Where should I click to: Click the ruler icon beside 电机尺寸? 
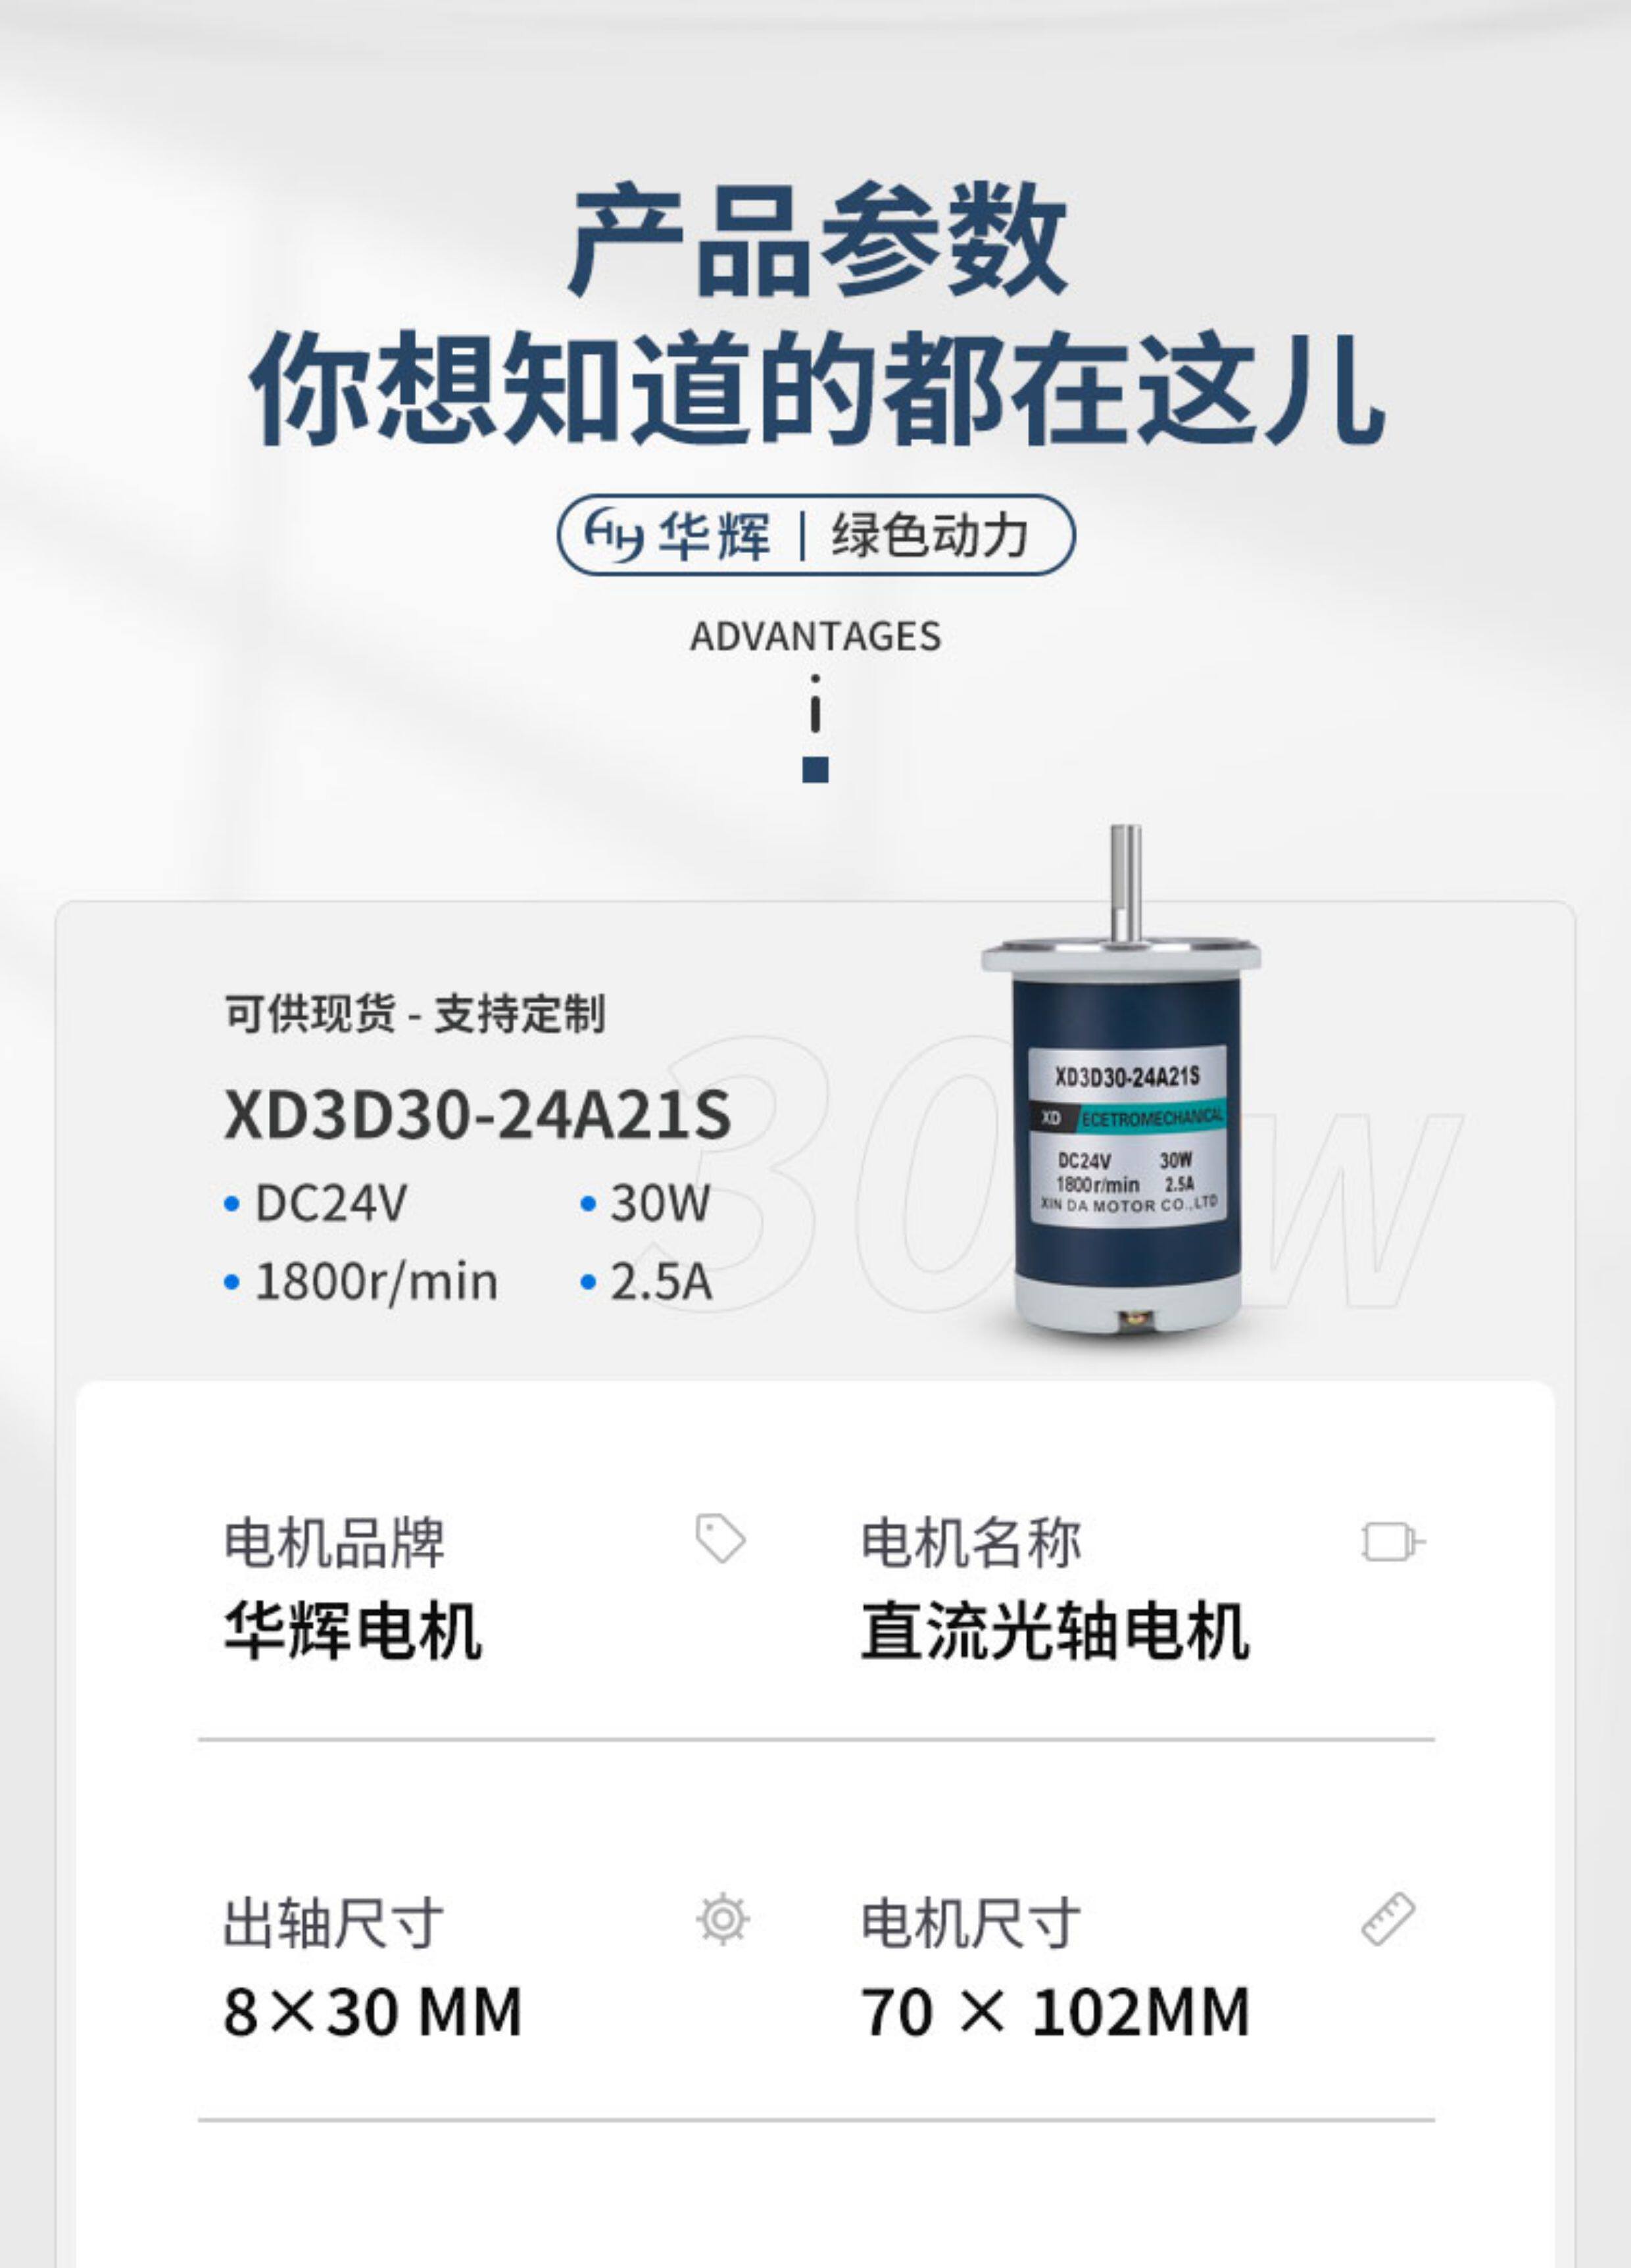coord(1388,1918)
